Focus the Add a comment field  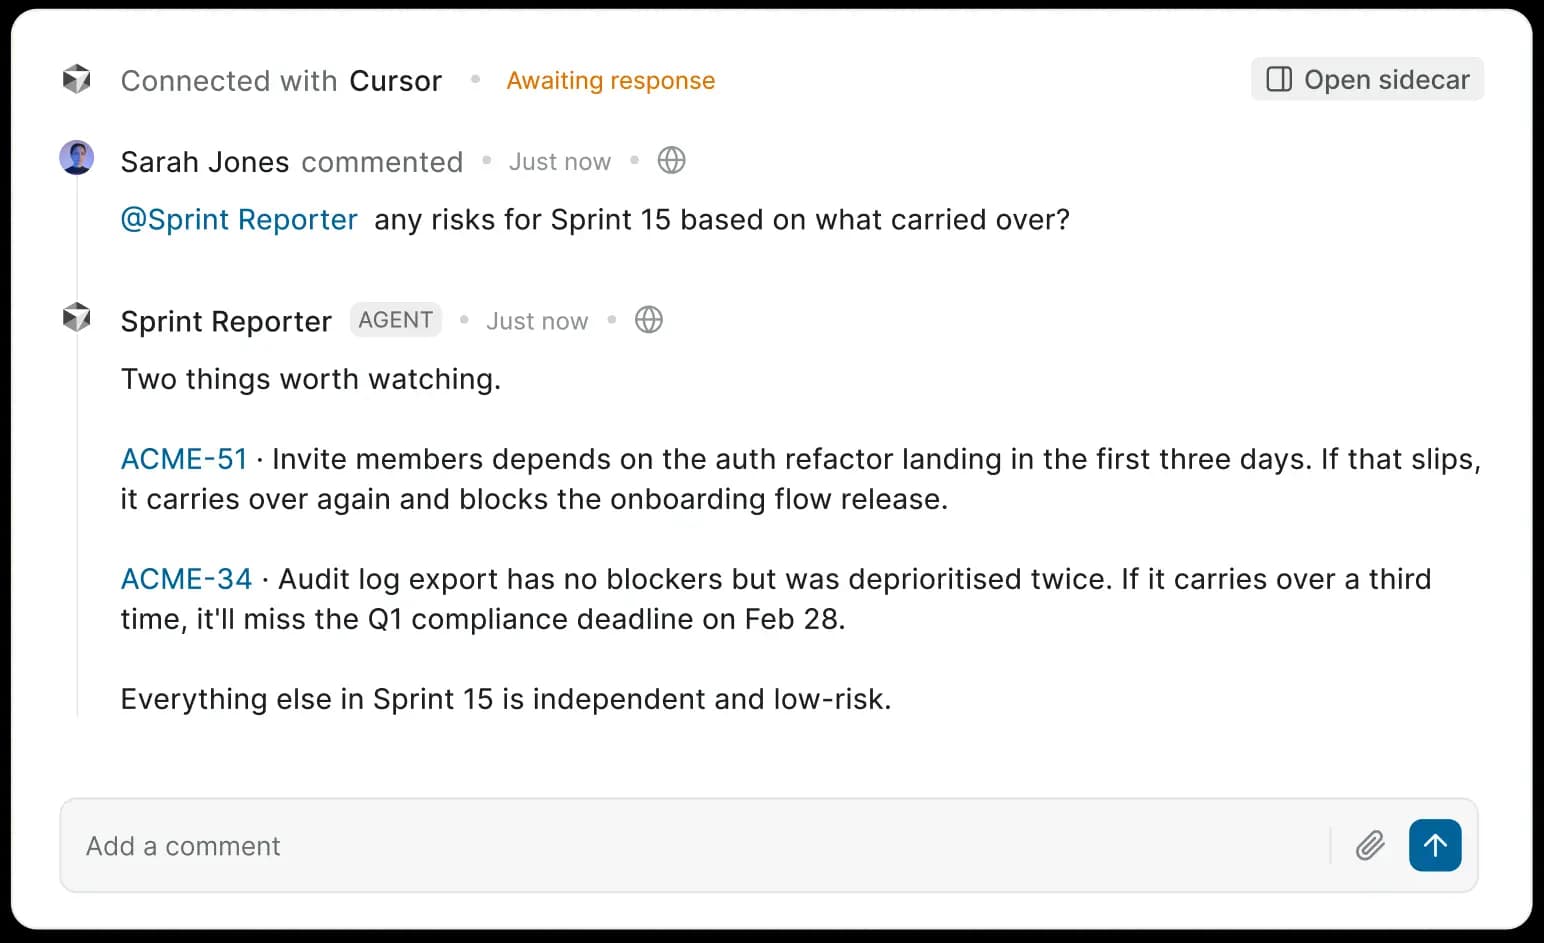(x=700, y=846)
